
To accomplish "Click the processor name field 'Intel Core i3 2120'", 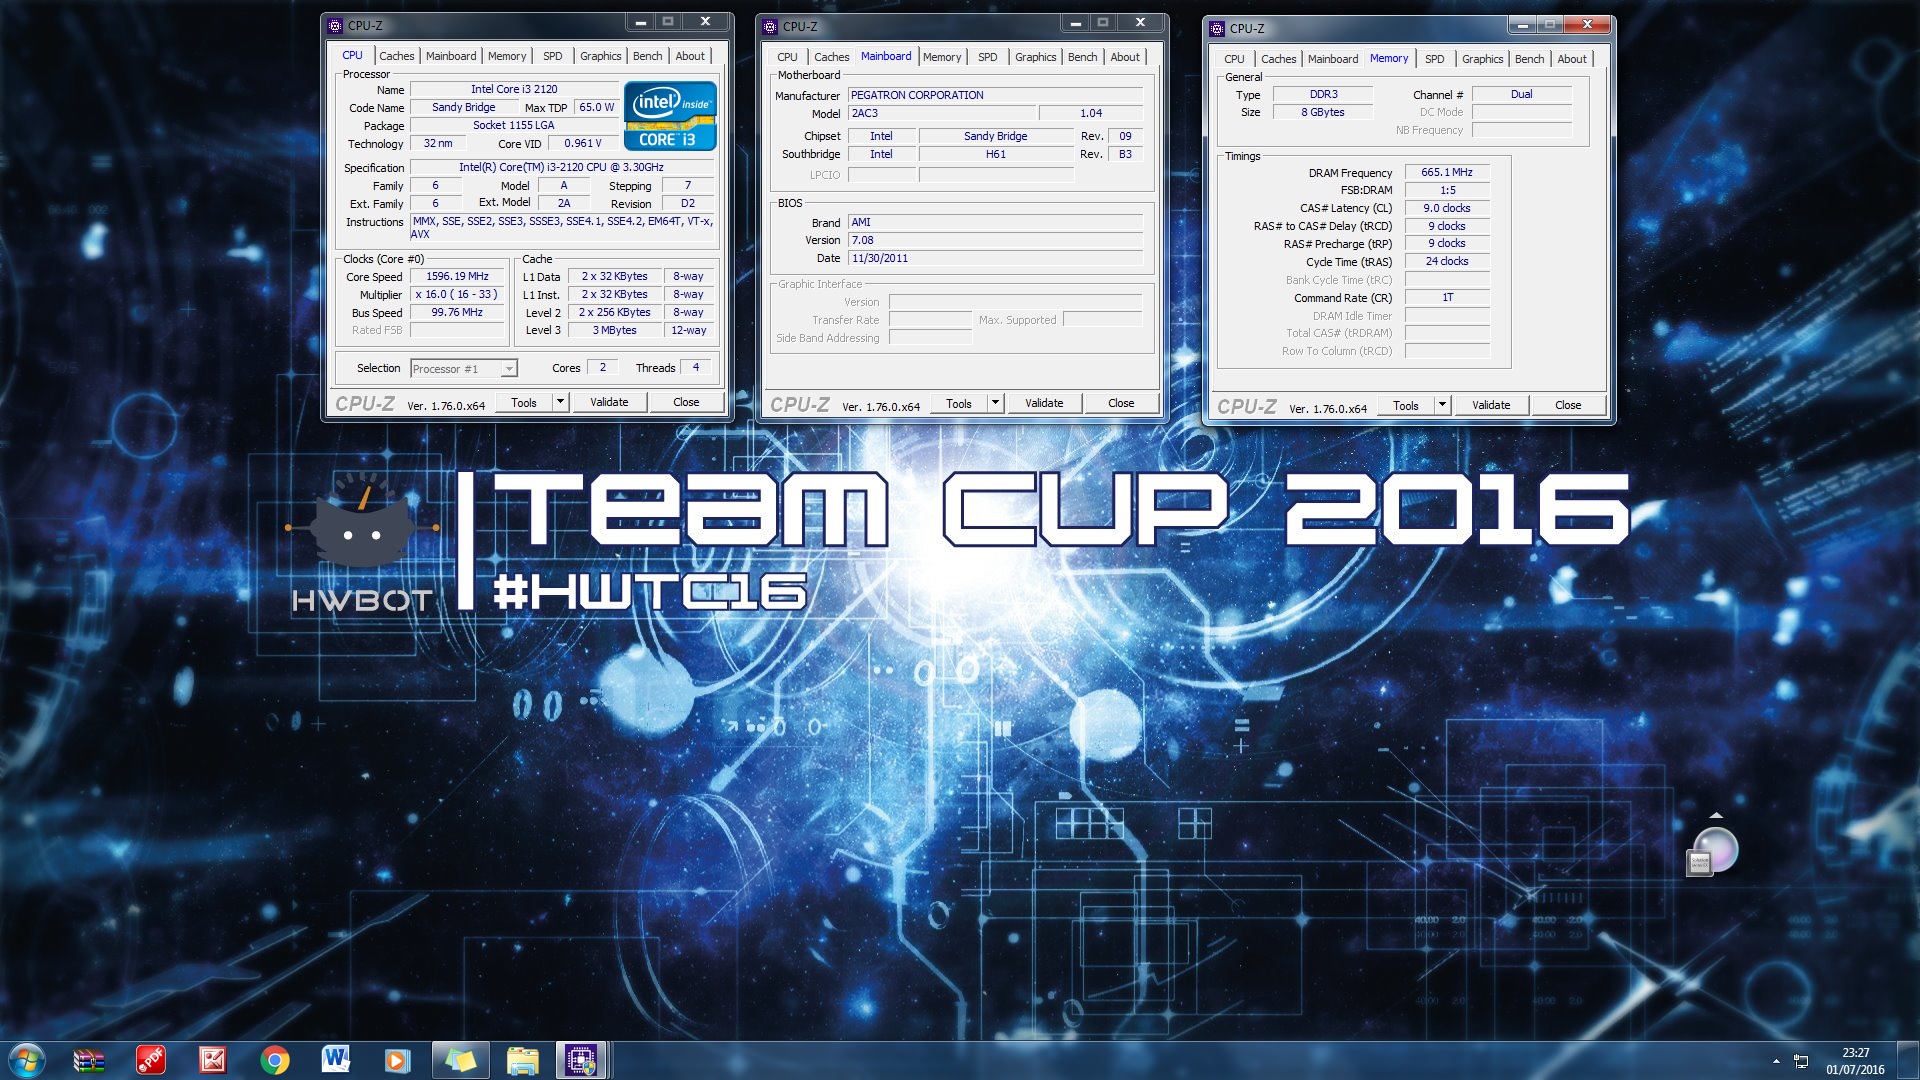I will point(514,89).
